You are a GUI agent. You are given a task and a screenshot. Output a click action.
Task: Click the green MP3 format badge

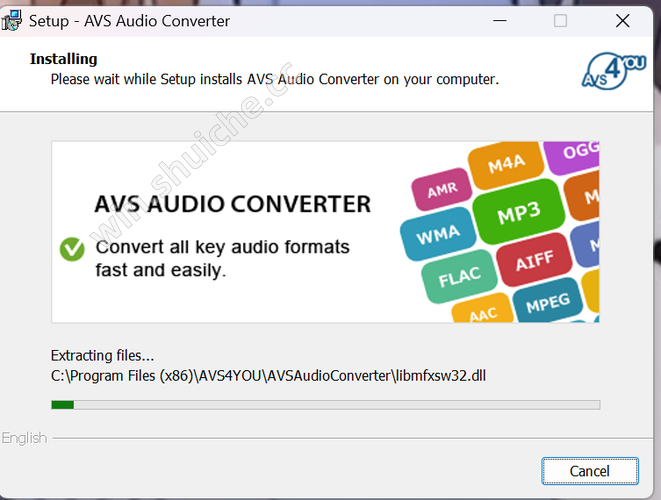pos(519,212)
